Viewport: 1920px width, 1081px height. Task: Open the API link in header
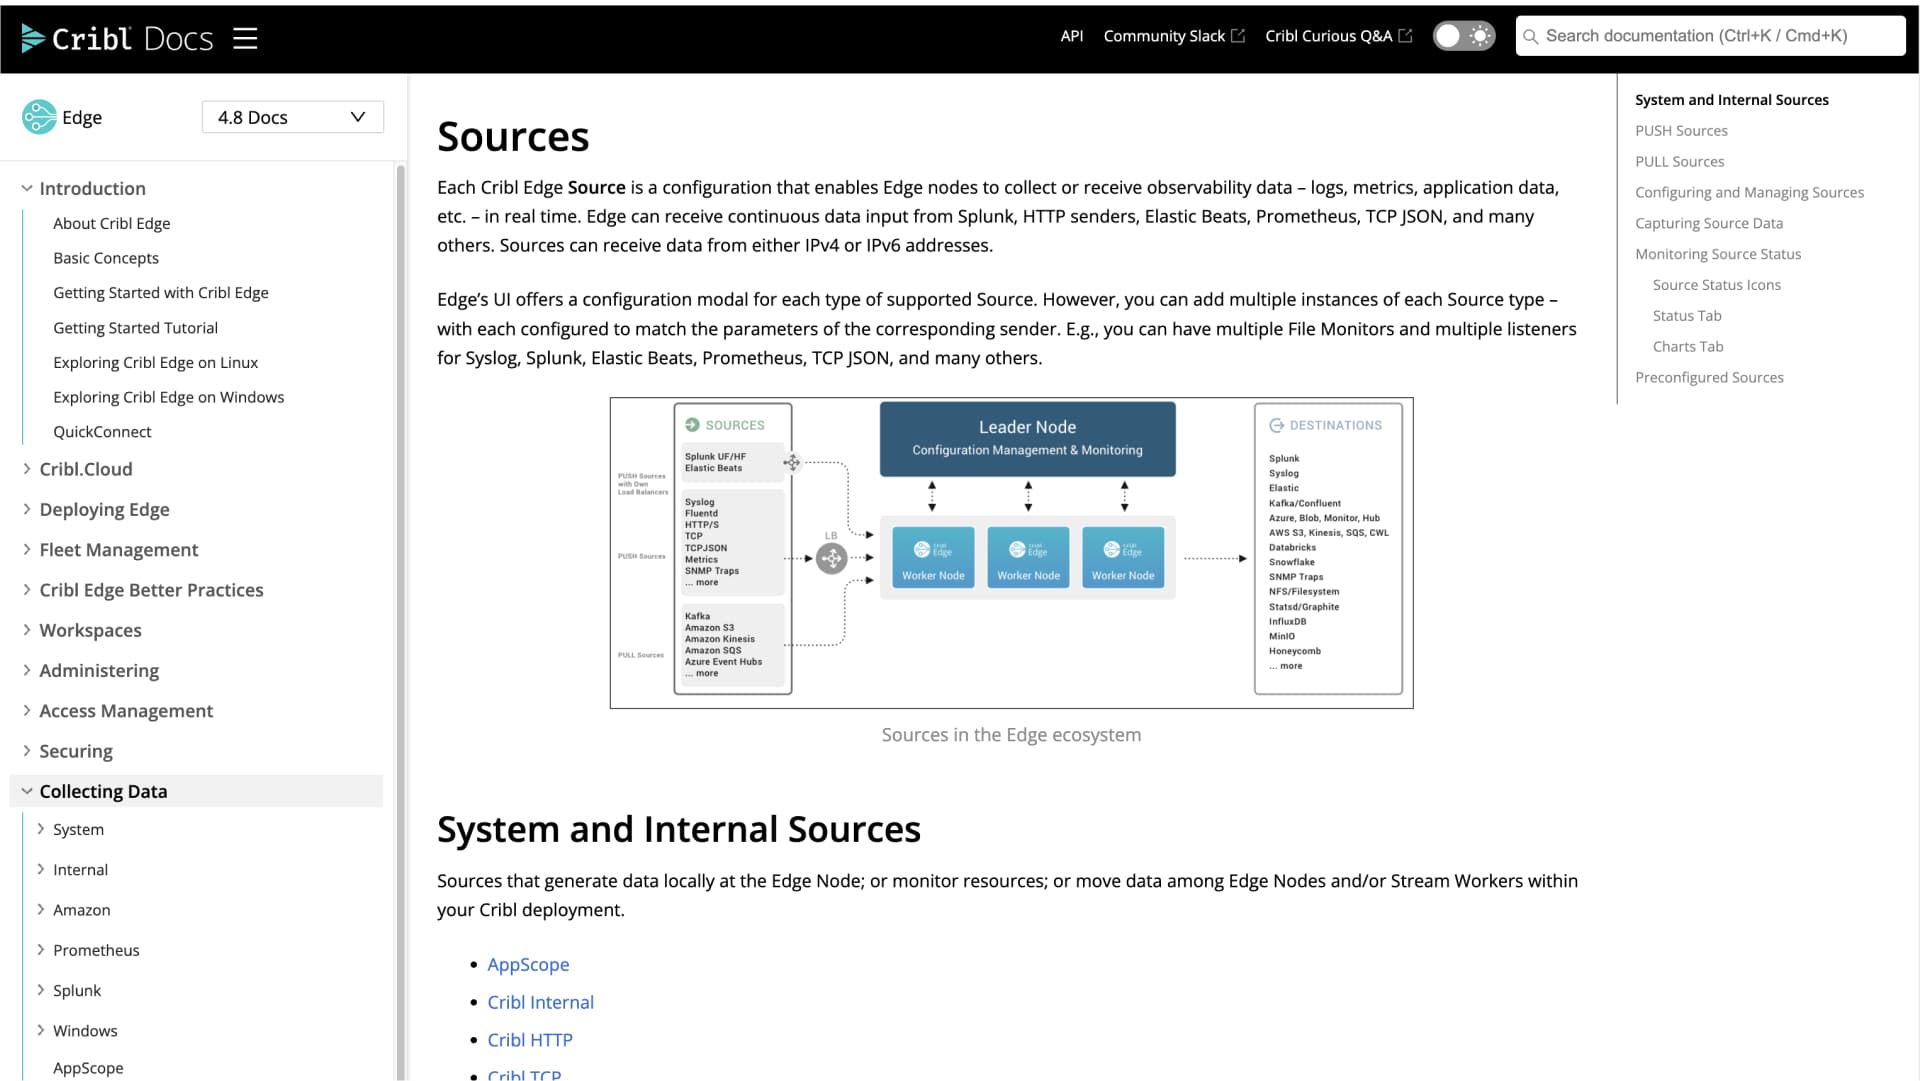coord(1071,36)
